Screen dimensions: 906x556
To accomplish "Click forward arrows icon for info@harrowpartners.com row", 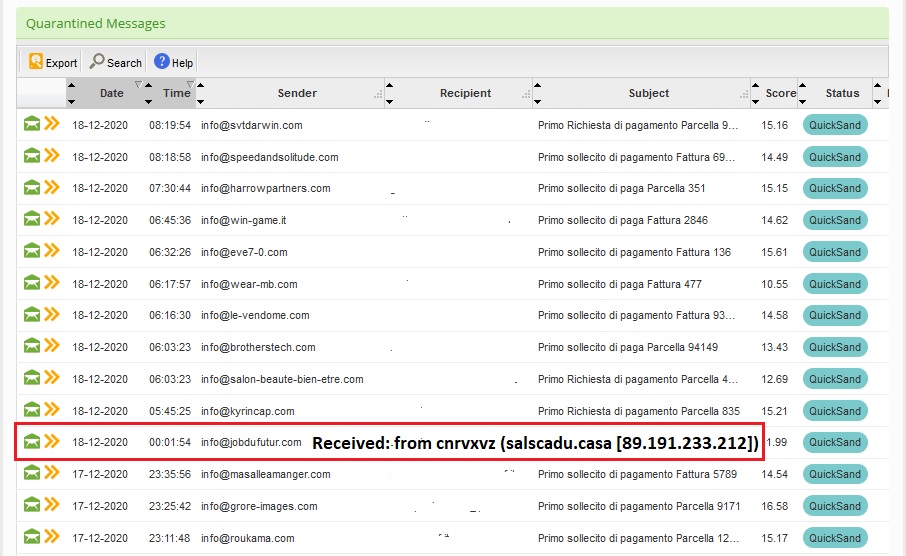I will click(52, 187).
